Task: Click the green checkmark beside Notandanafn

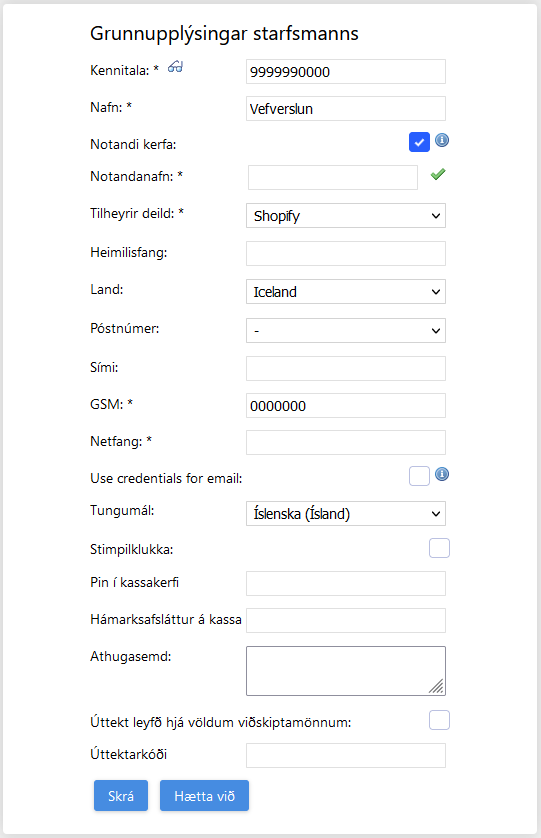Action: (x=438, y=174)
